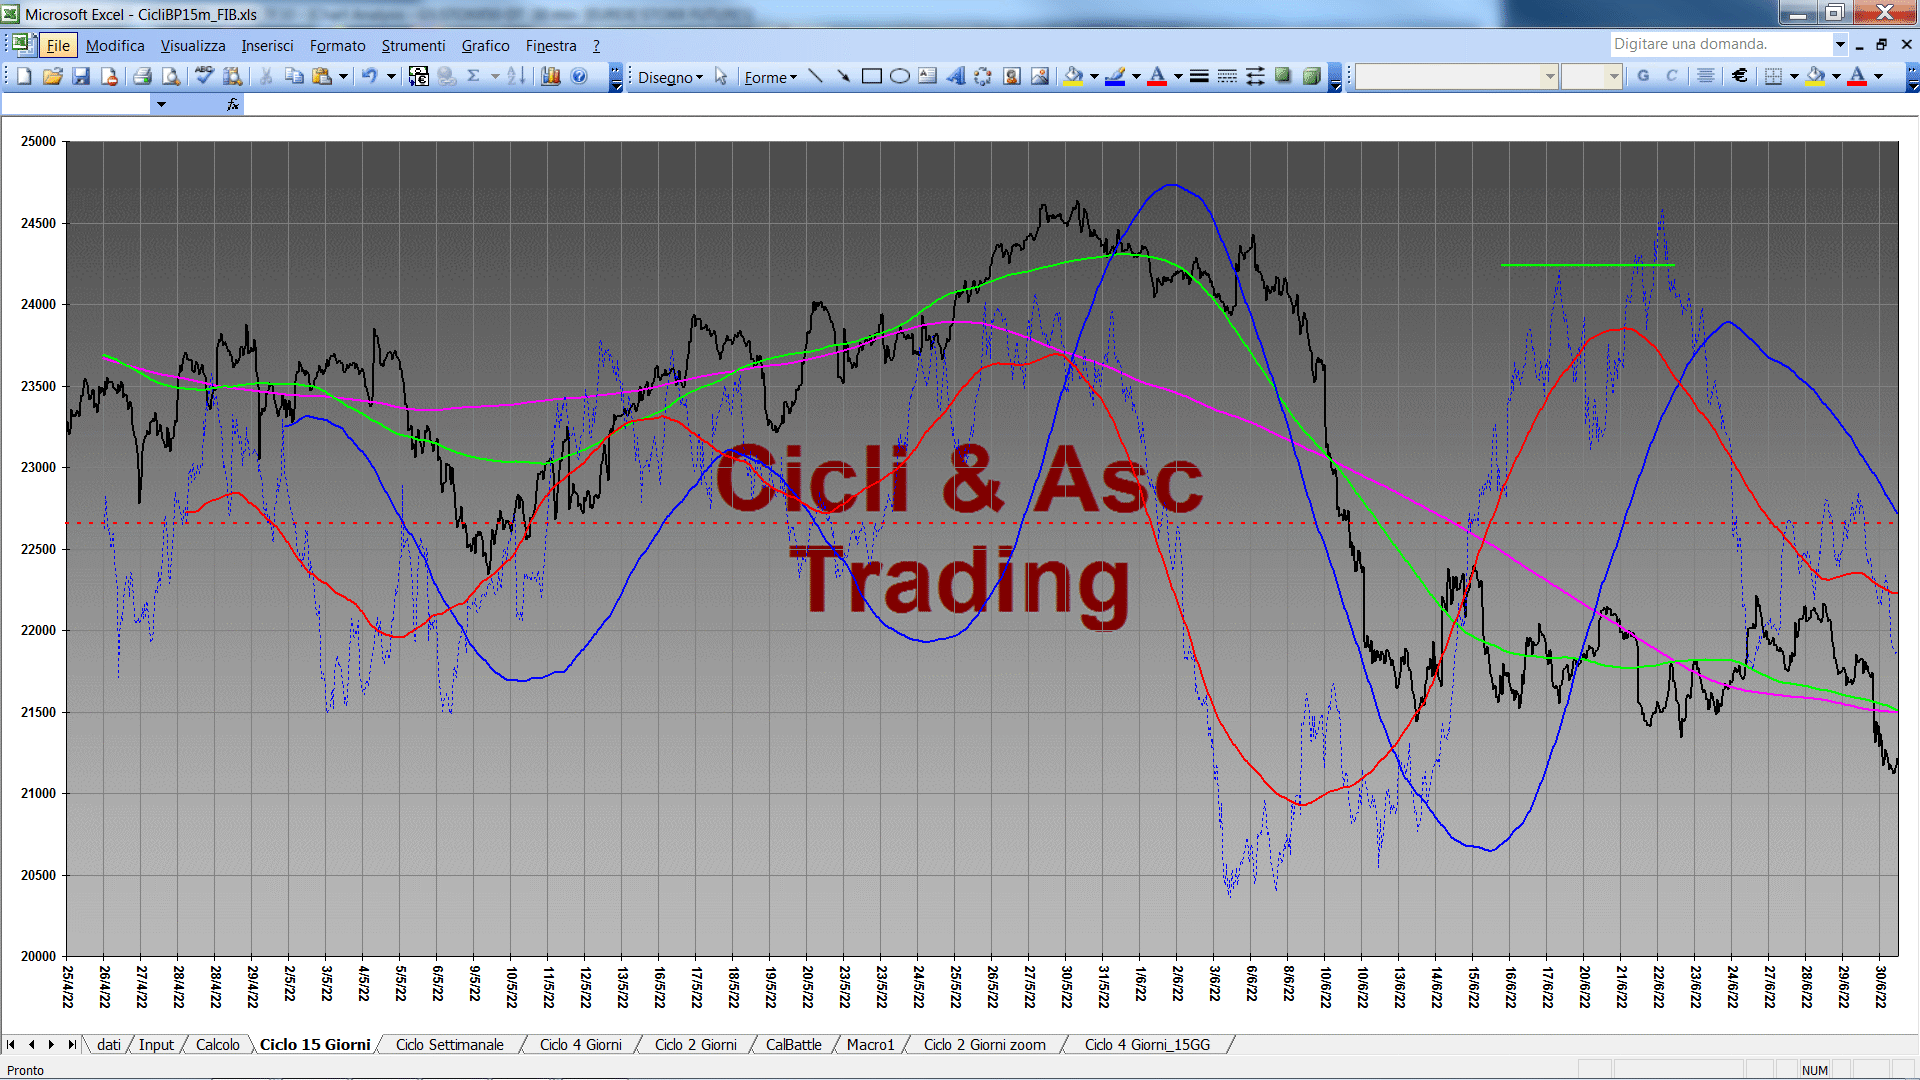Viewport: 1920px width, 1080px height.
Task: Click the AutoSum sigma icon
Action: [x=474, y=76]
